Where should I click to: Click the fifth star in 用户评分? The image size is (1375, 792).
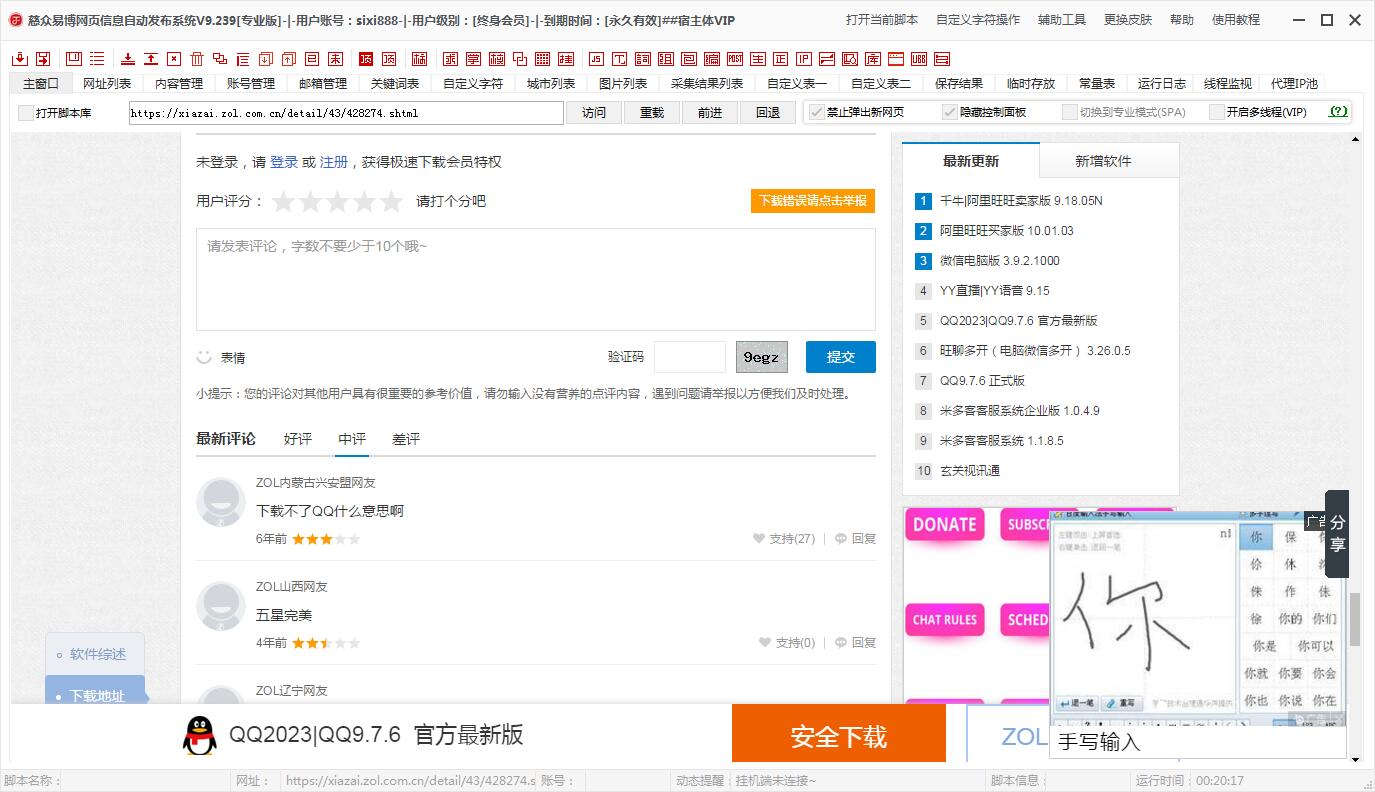click(x=391, y=202)
